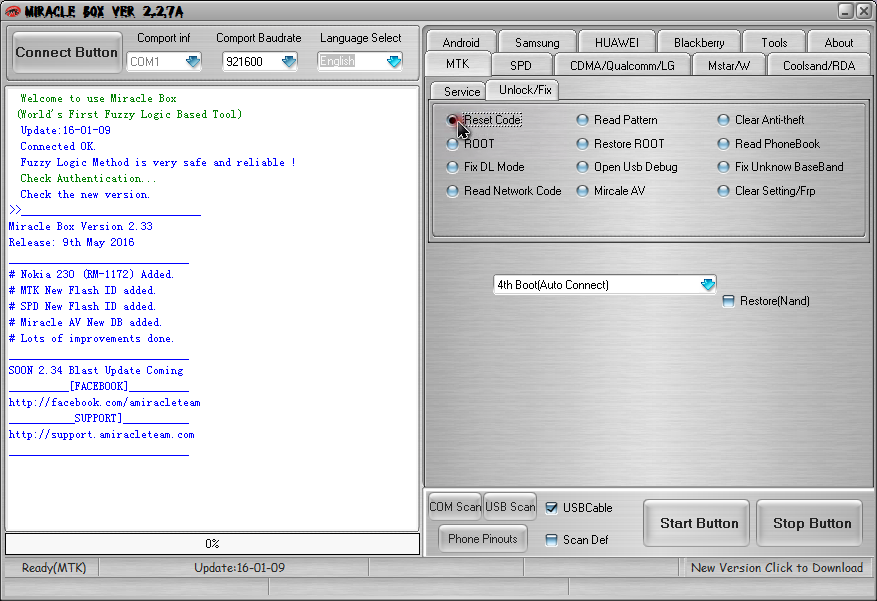Click the 'Release: 9th May 2016' log line

[72, 243]
